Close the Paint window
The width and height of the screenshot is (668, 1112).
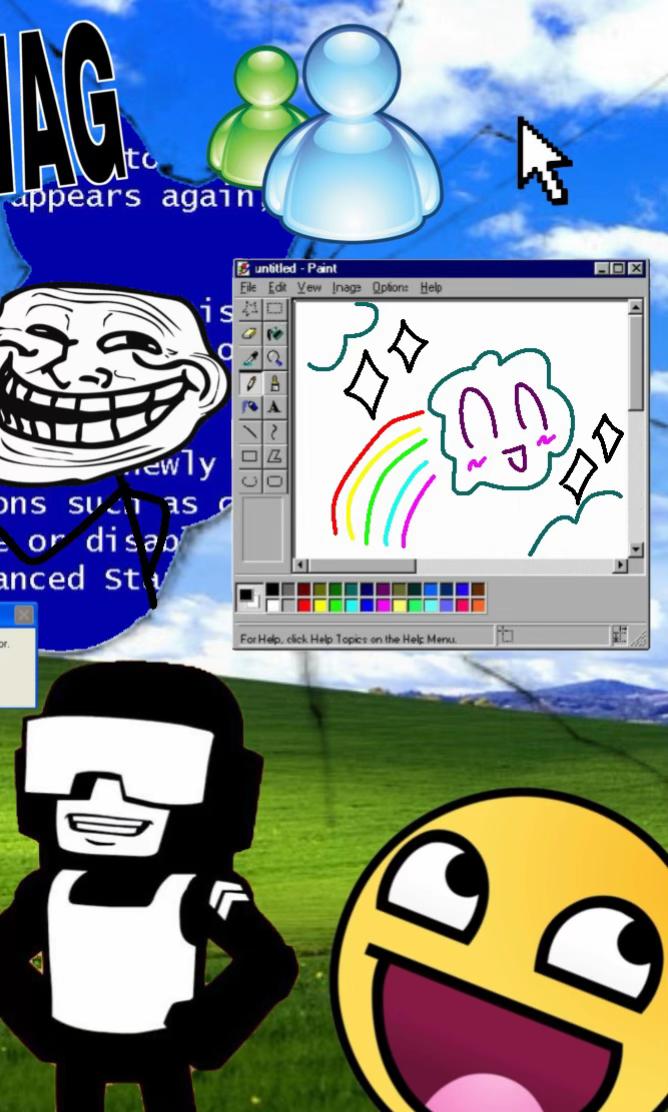pos(635,269)
